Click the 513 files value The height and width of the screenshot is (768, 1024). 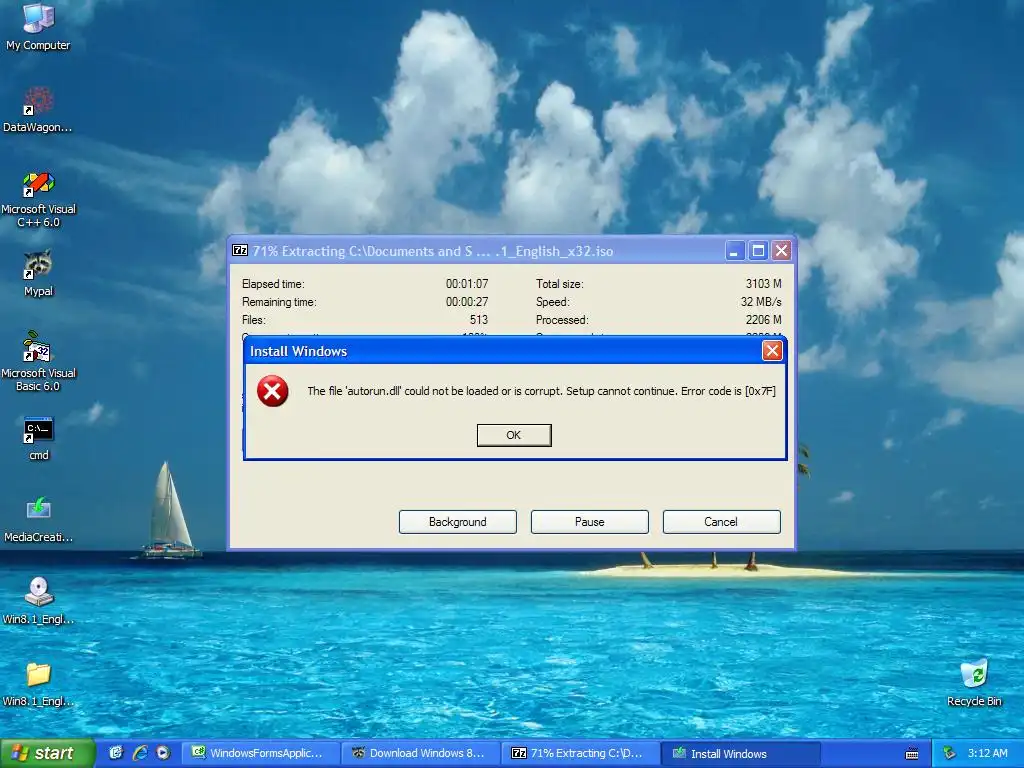tap(479, 320)
